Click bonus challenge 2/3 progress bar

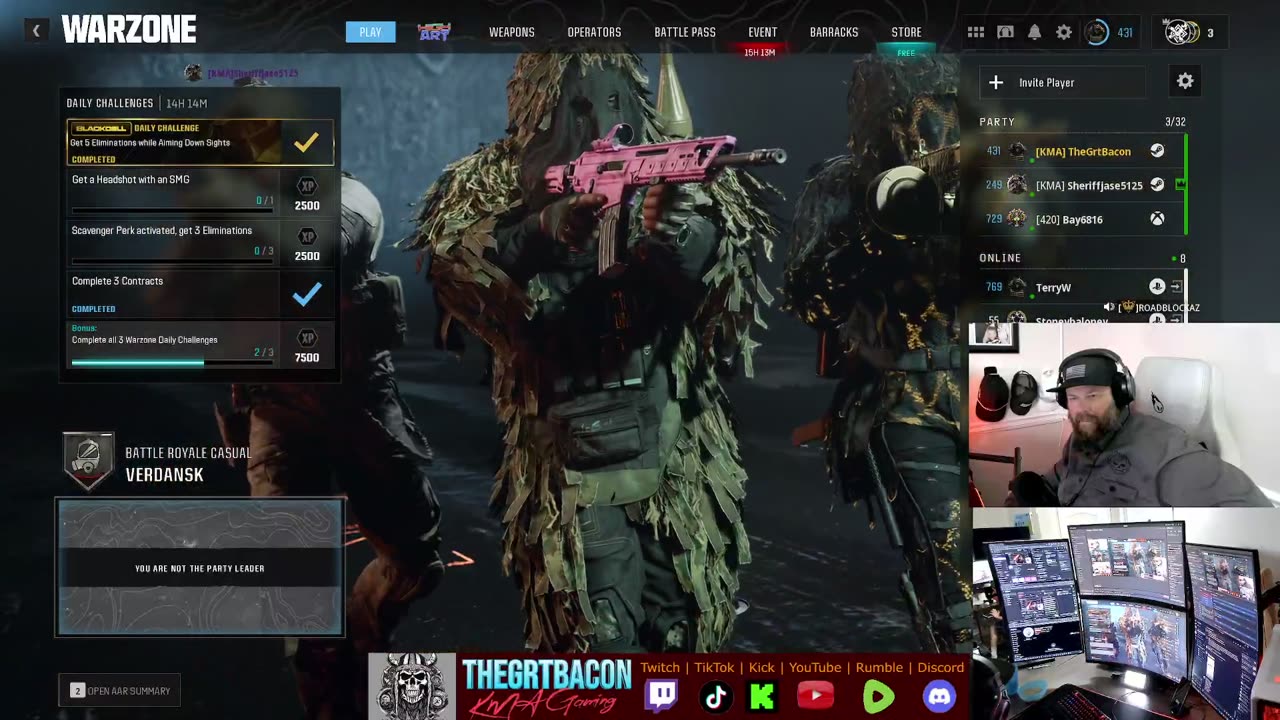(172, 363)
